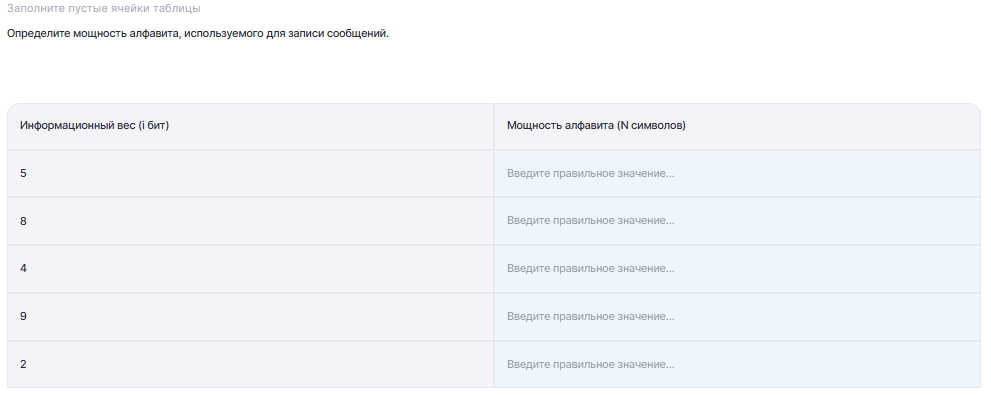Click the cell with value 8
The image size is (991, 395).
pos(250,221)
